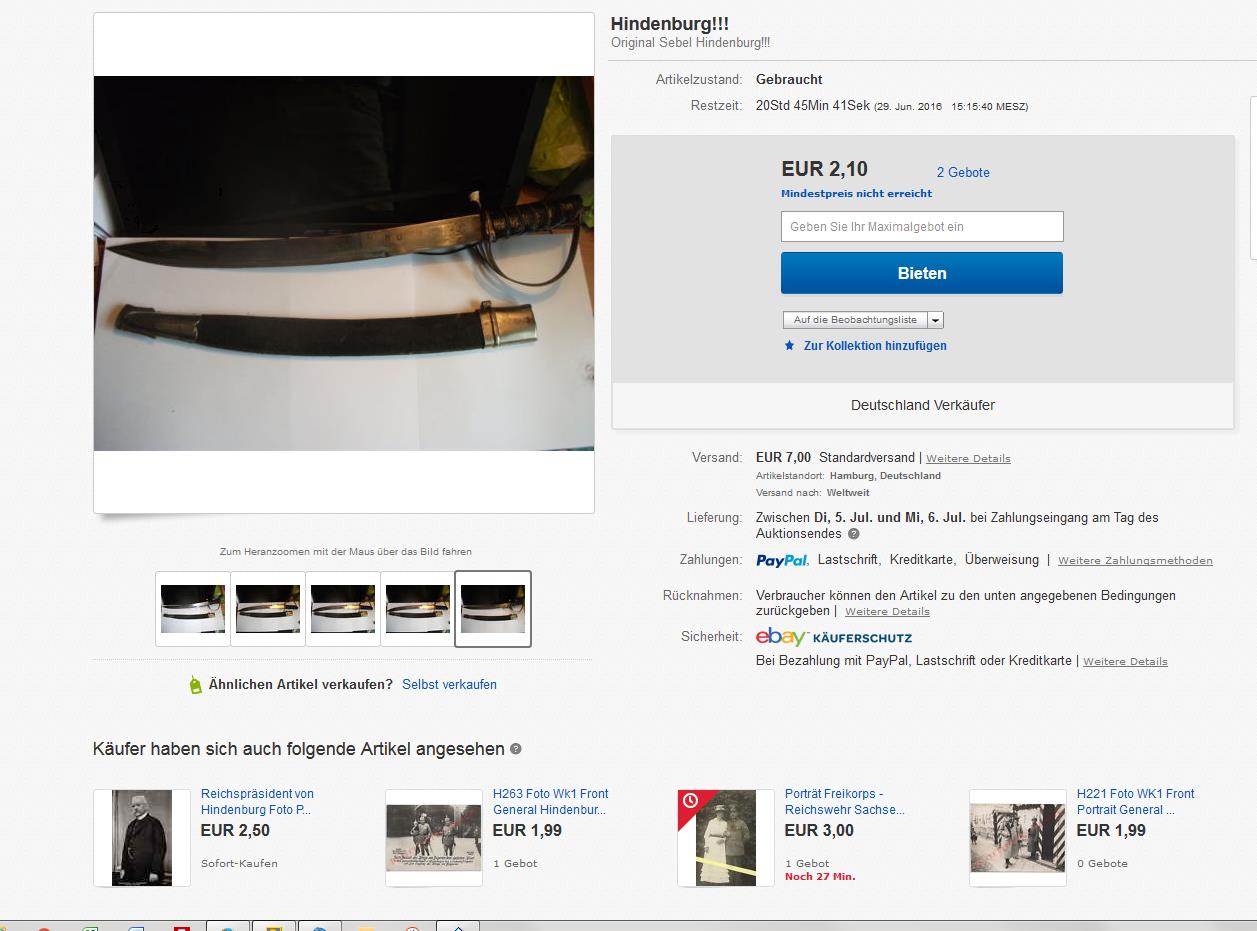Image resolution: width=1257 pixels, height=931 pixels.
Task: Open the Beobachtungsliste dropdown arrow
Action: click(x=935, y=320)
